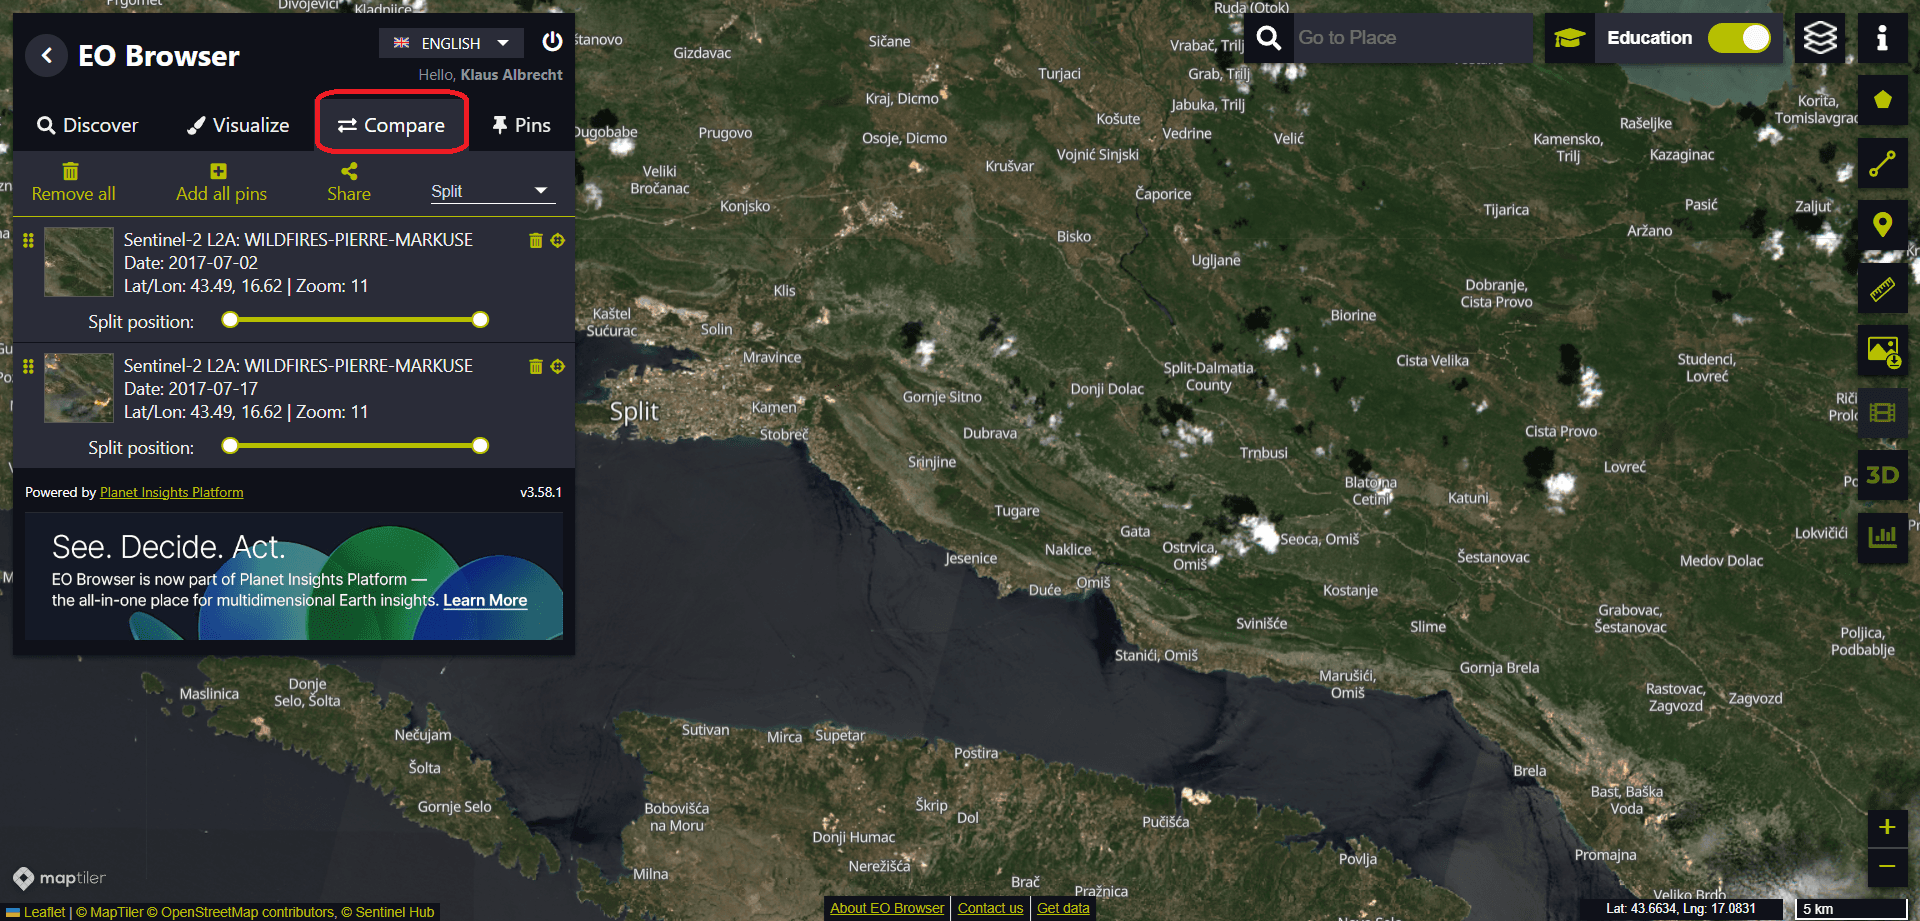Launch the 3D terrain viewer
Viewport: 1920px width, 921px height.
1882,475
